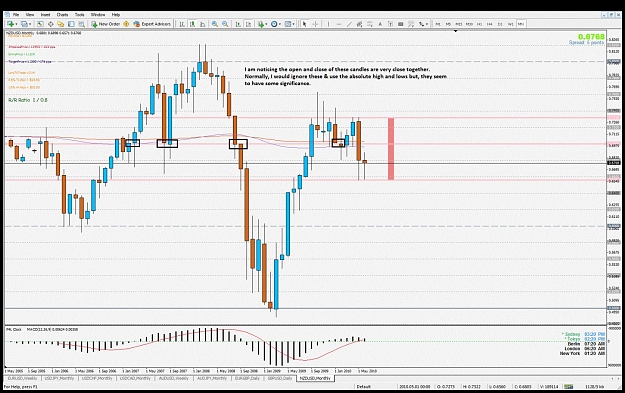Toggle Expert Advisors on or off

(152, 24)
